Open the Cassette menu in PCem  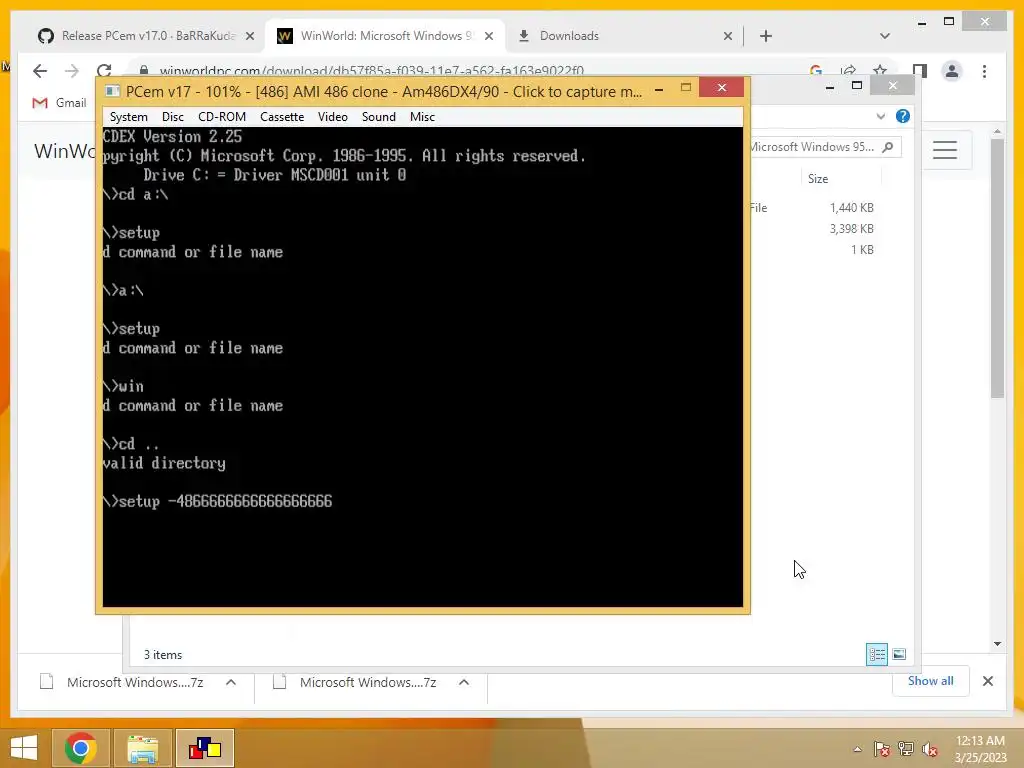click(x=281, y=117)
